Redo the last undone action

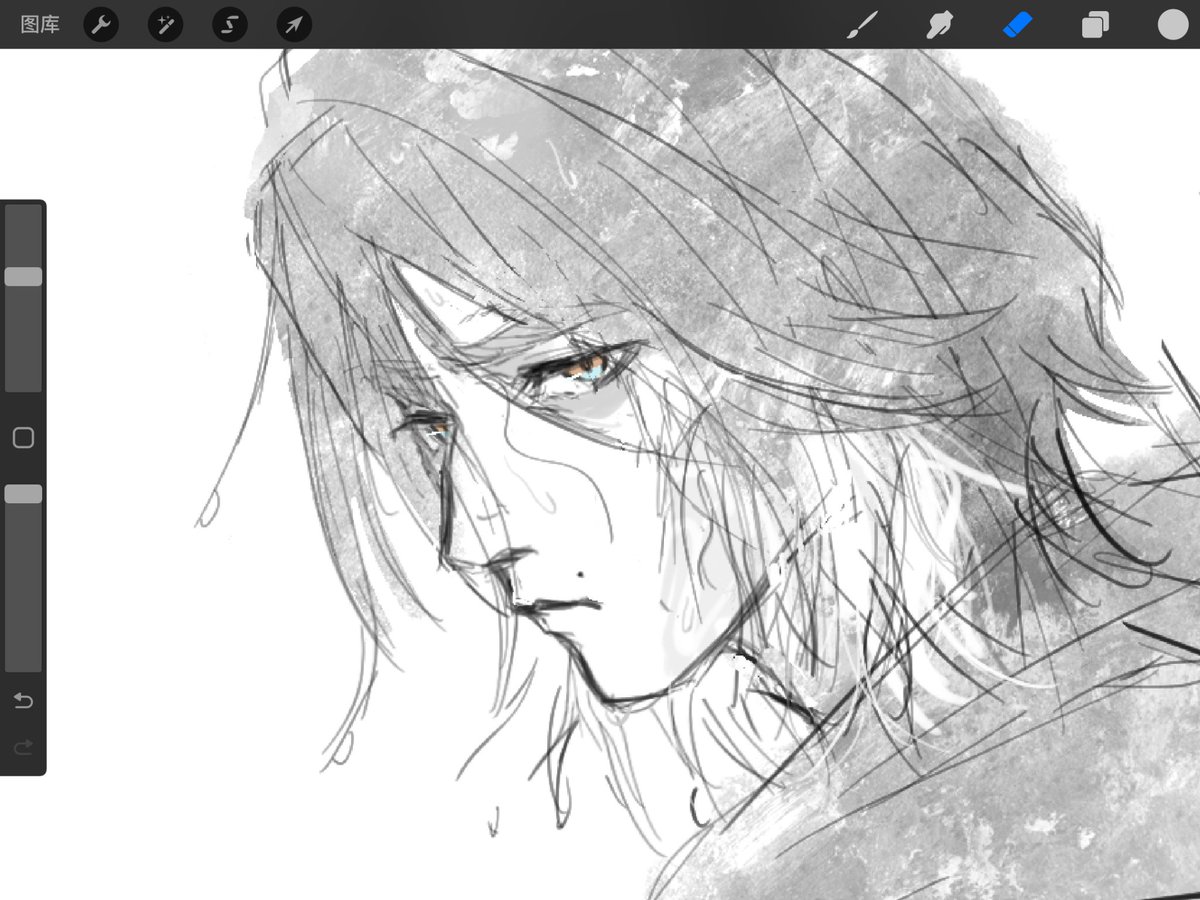coord(23,747)
